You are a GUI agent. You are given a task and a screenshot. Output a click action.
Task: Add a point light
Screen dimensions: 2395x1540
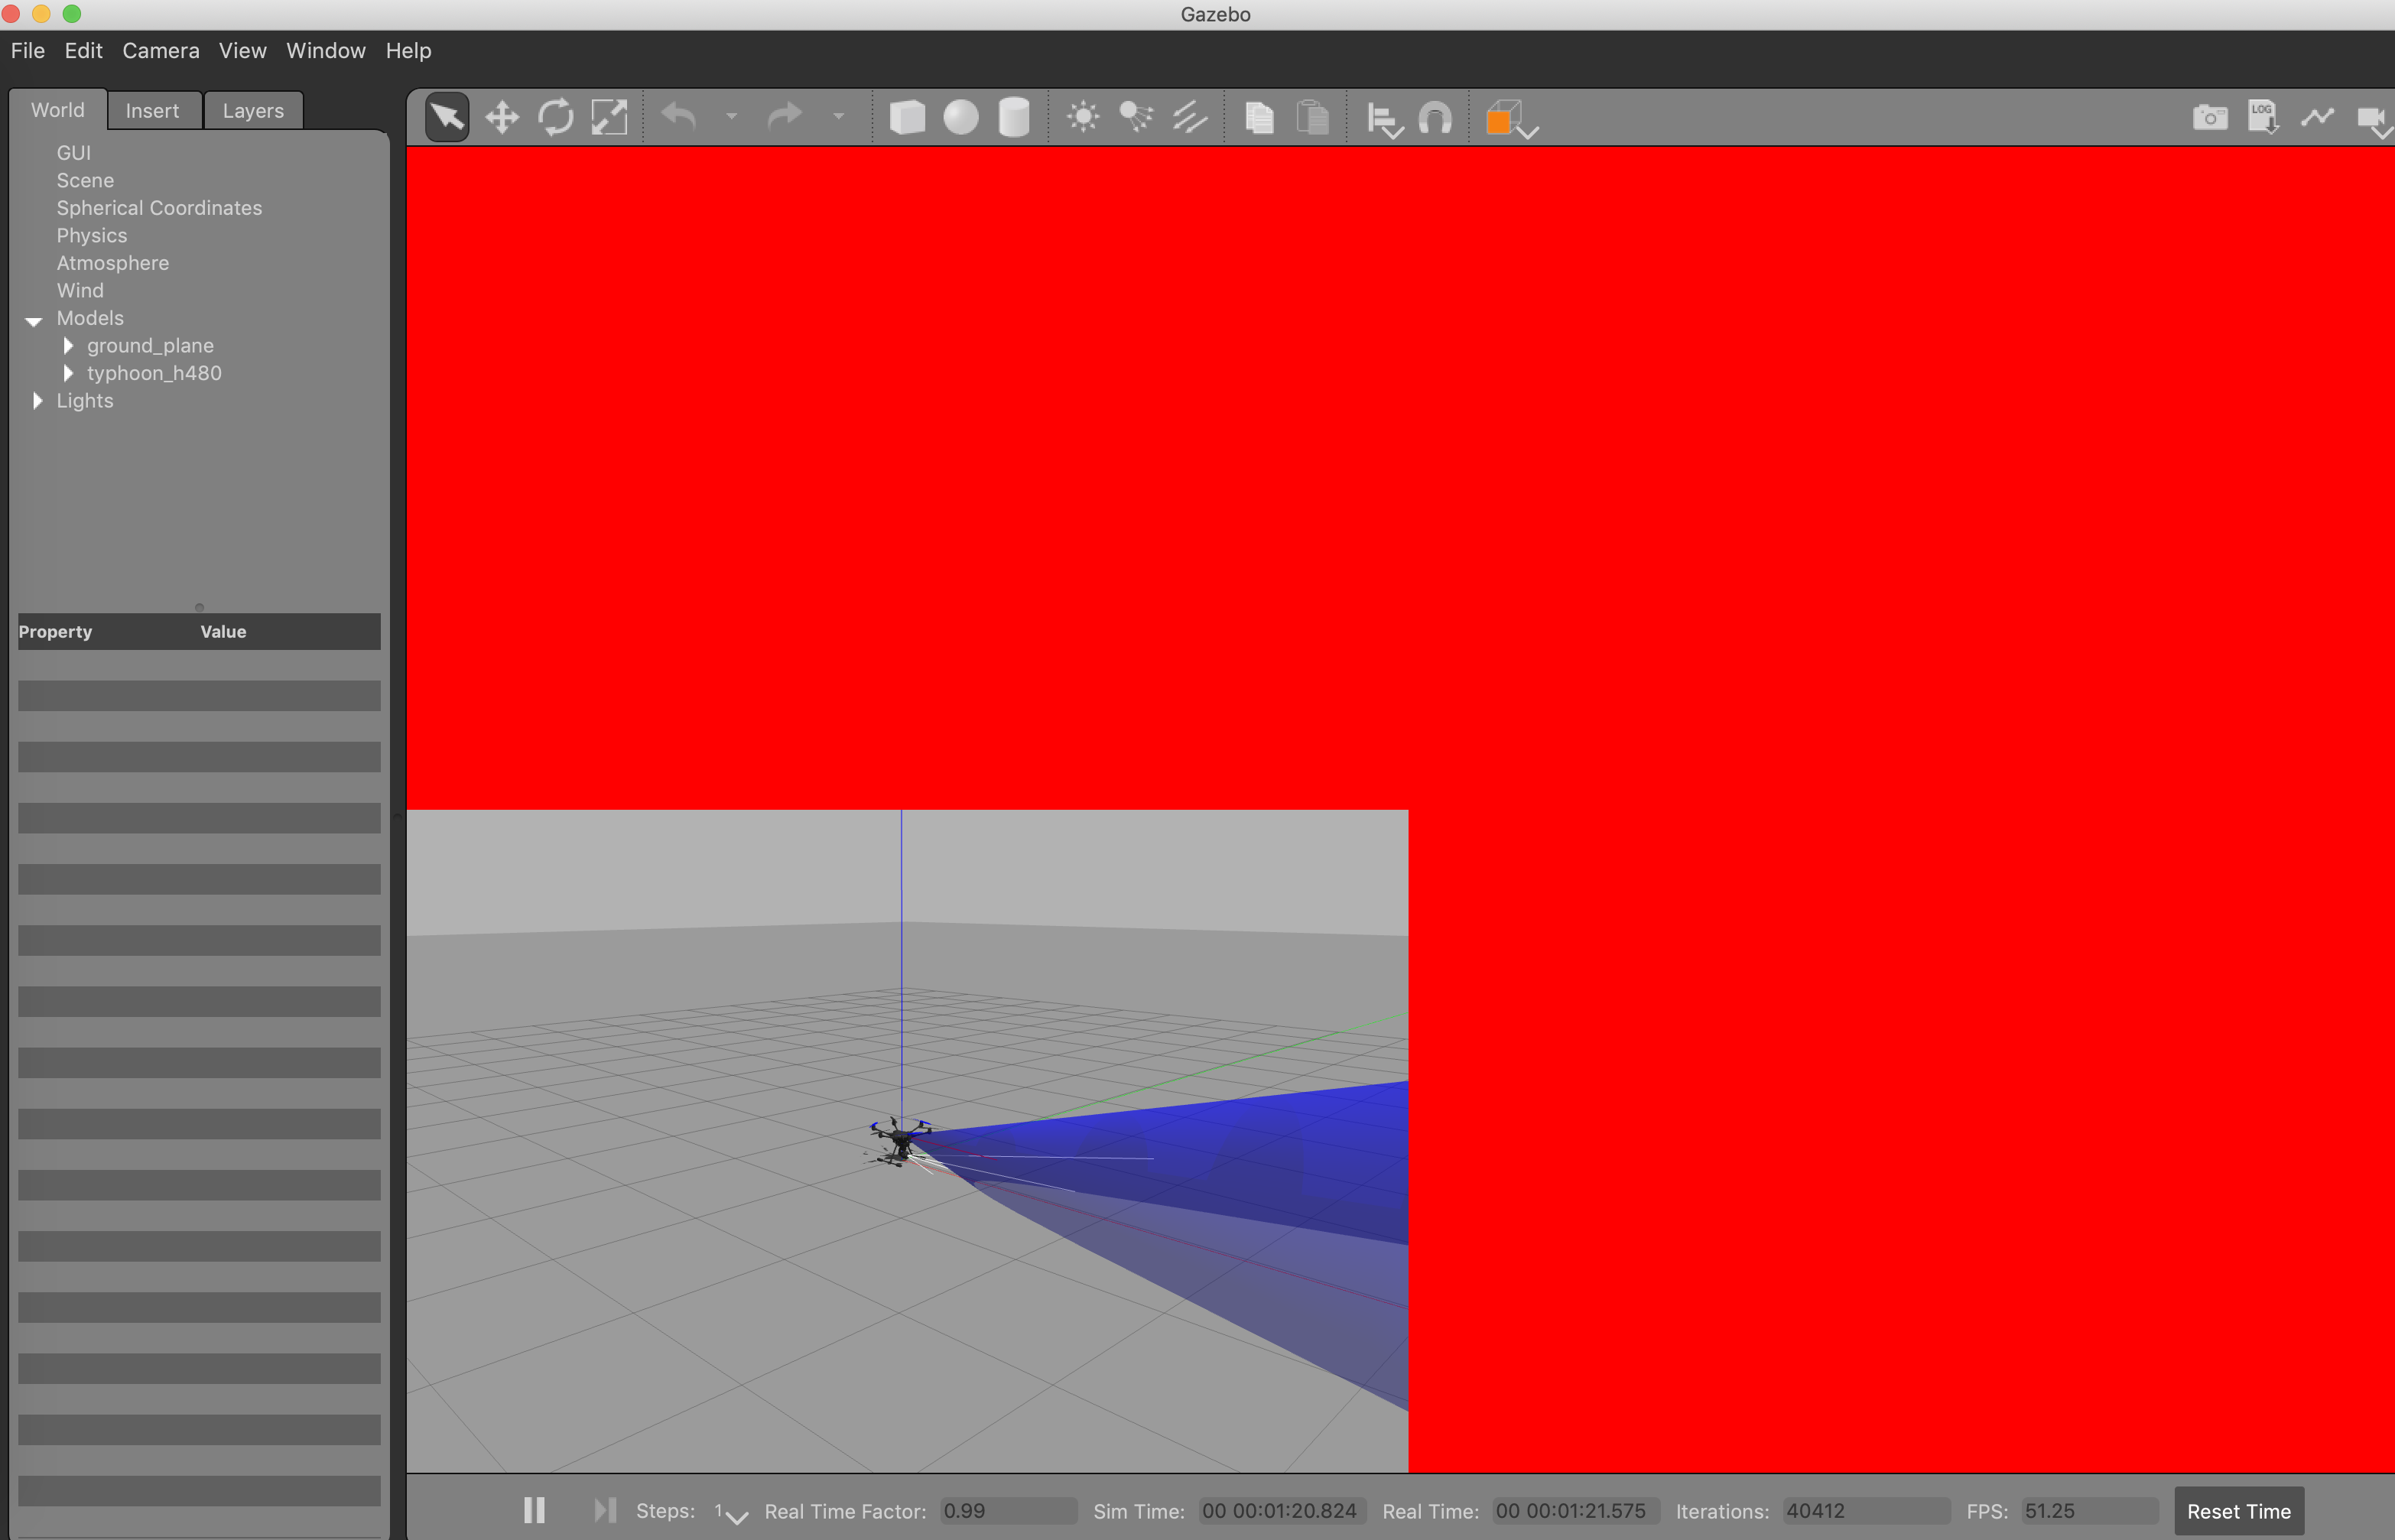[x=1083, y=118]
